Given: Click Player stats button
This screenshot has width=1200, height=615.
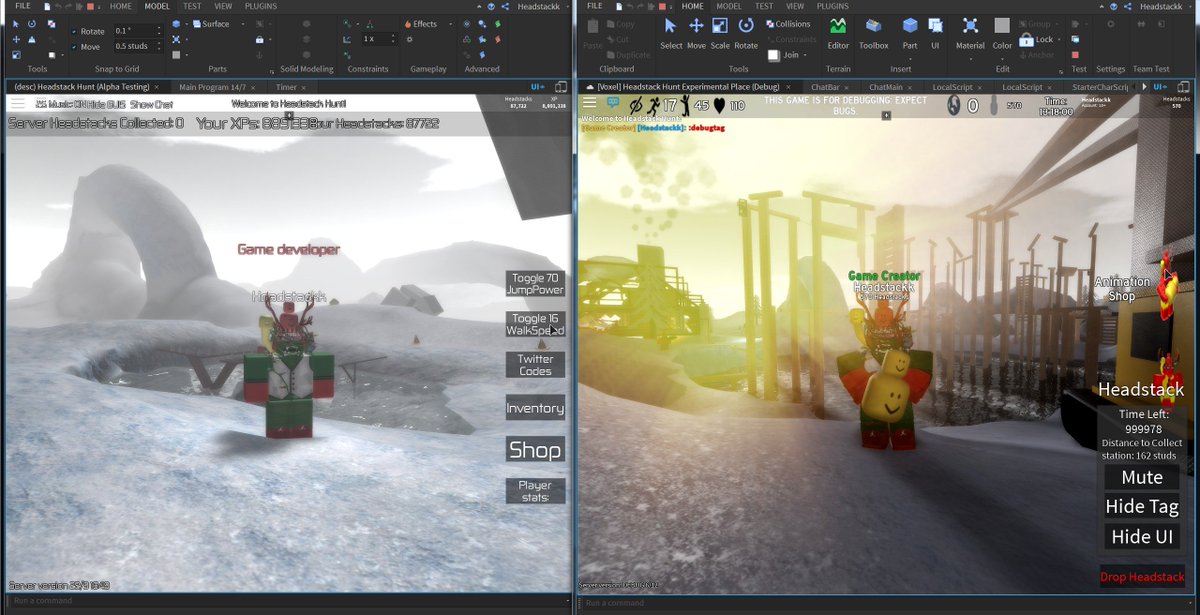Looking at the screenshot, I should [535, 491].
